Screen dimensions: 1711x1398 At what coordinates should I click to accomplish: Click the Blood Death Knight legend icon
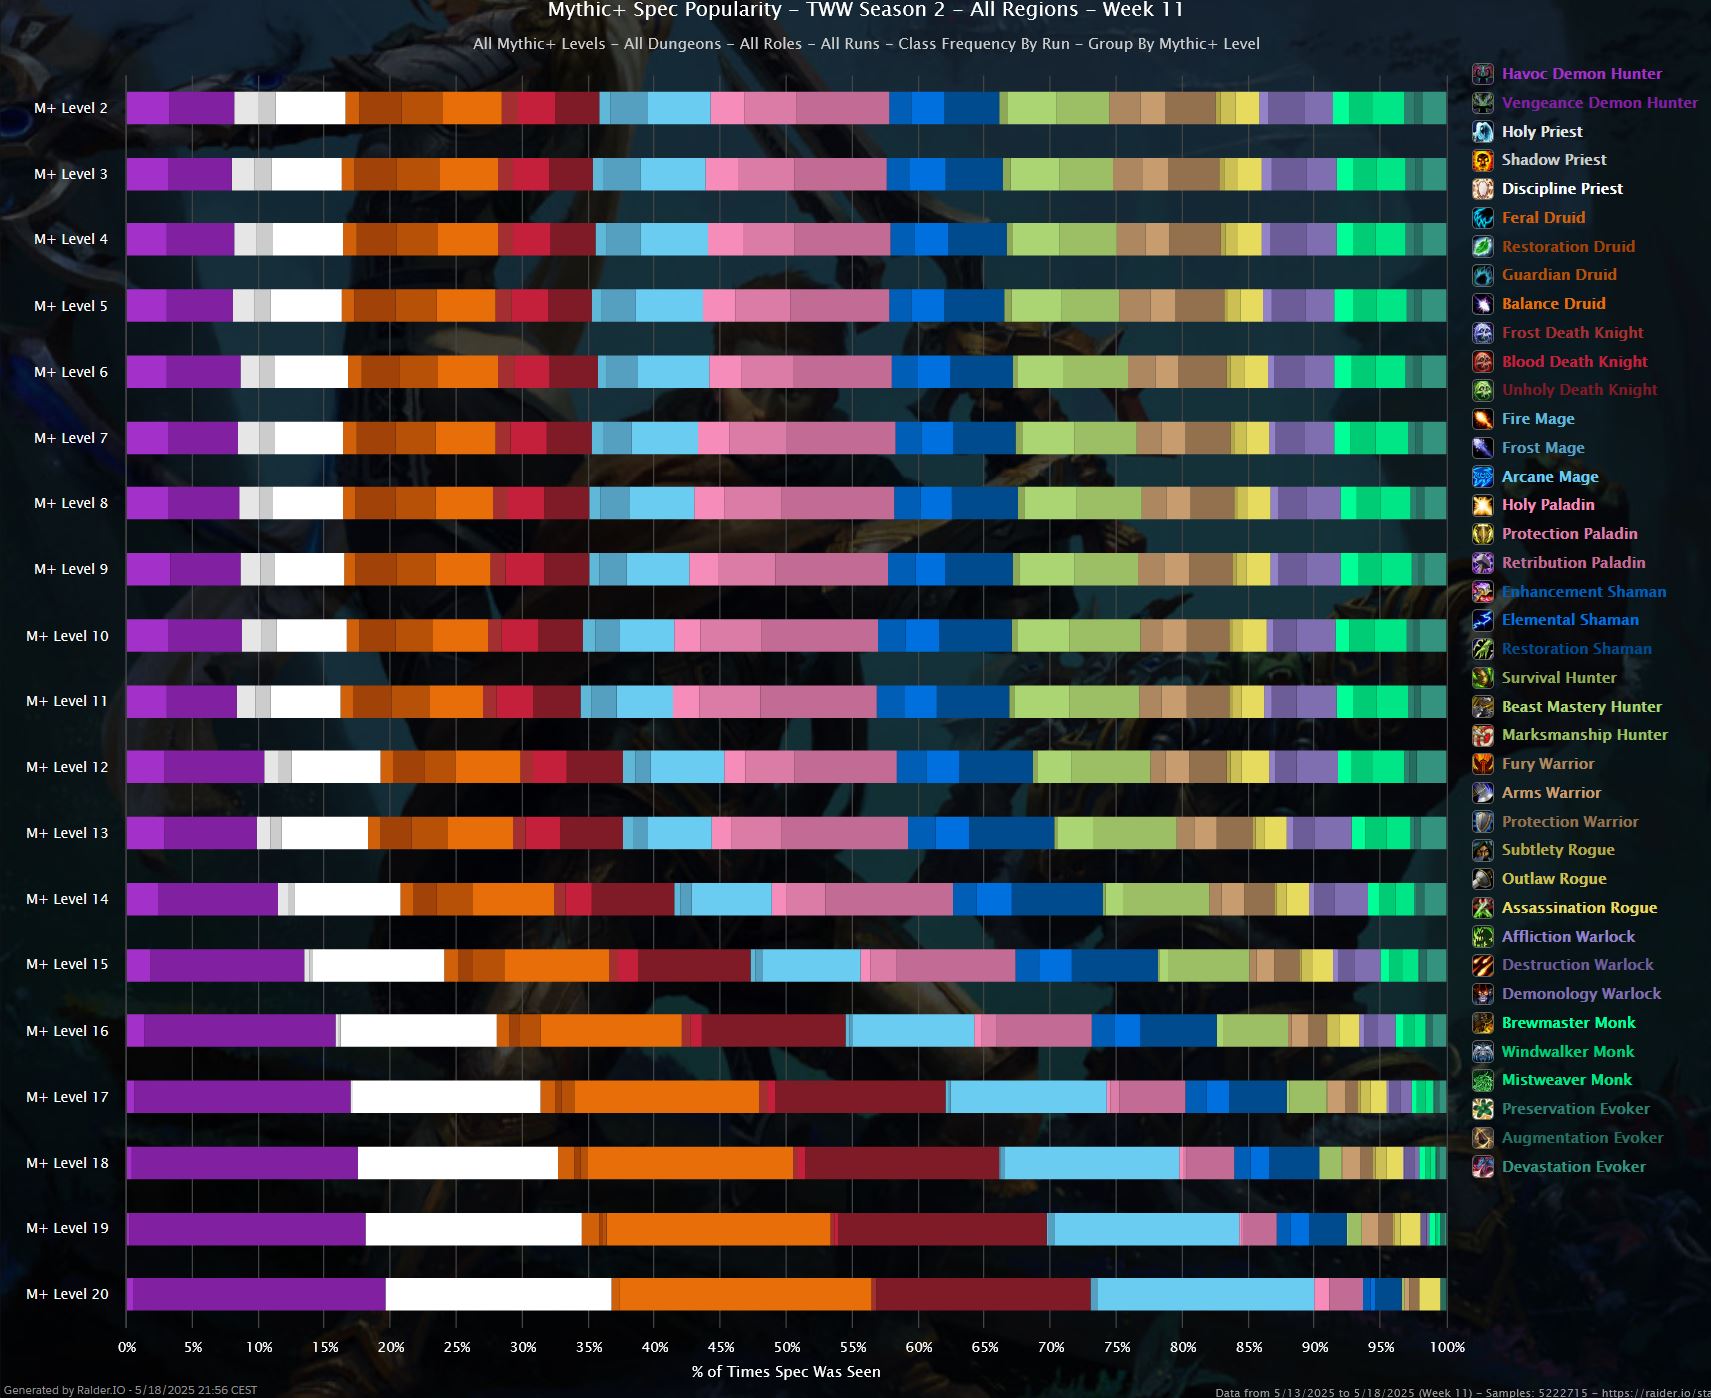pyautogui.click(x=1483, y=361)
